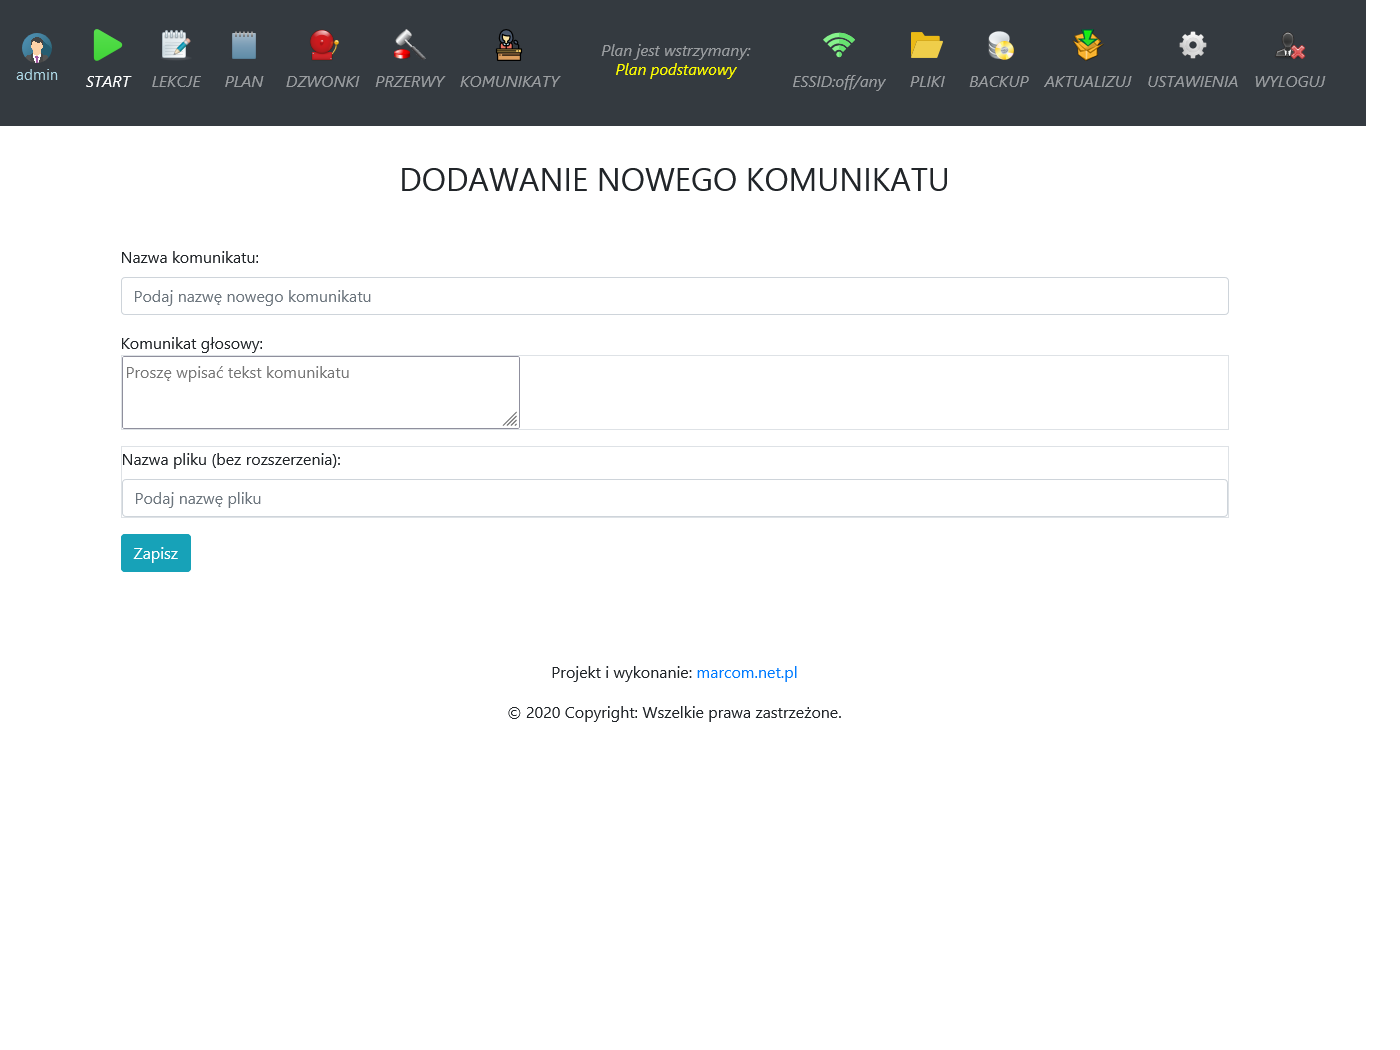1400x1050 pixels.
Task: Select the PLAN menu label
Action: (244, 82)
